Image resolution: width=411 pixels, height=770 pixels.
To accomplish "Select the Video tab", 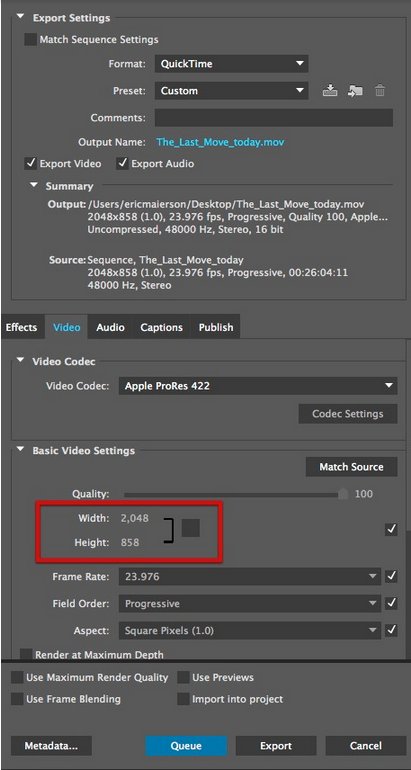I will tap(67, 327).
